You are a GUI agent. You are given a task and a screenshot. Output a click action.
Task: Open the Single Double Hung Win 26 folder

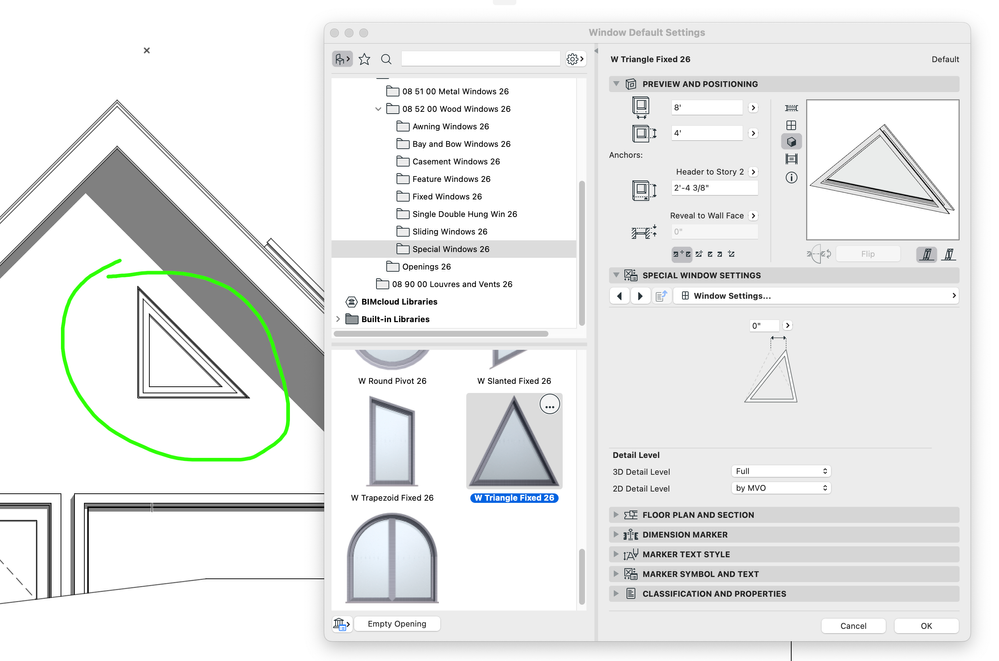tap(464, 214)
